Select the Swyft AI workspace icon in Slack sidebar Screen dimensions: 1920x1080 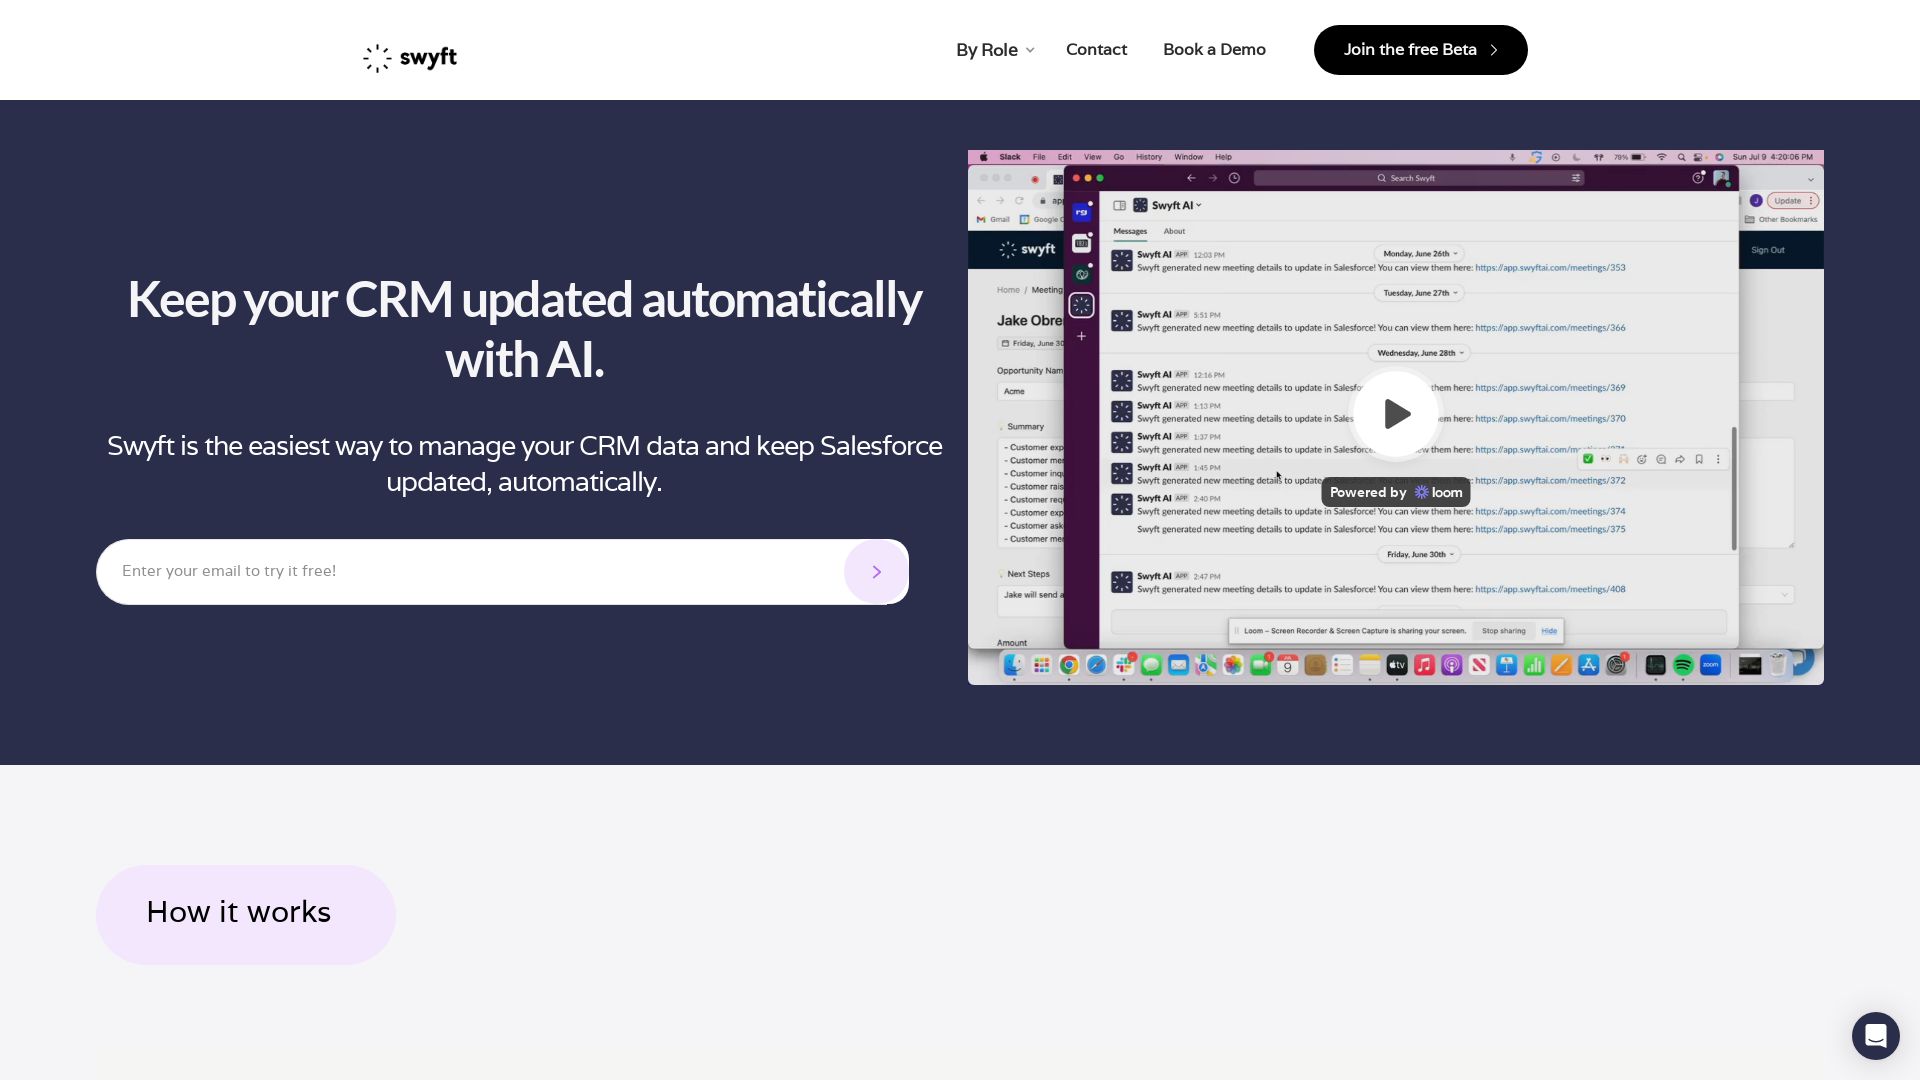1082,305
